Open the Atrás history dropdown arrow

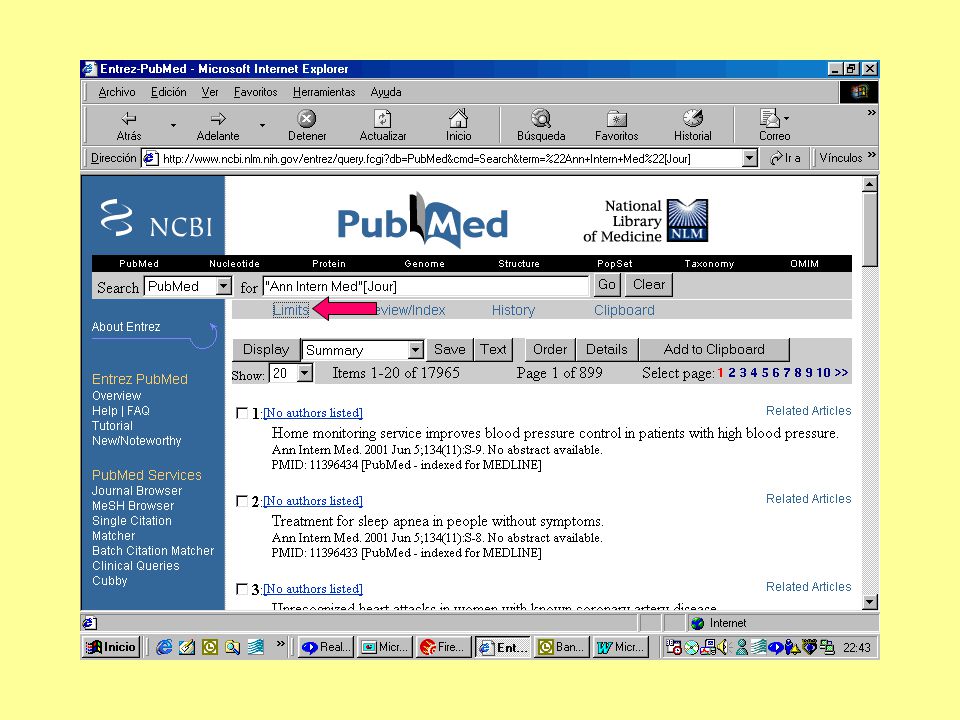coord(173,126)
